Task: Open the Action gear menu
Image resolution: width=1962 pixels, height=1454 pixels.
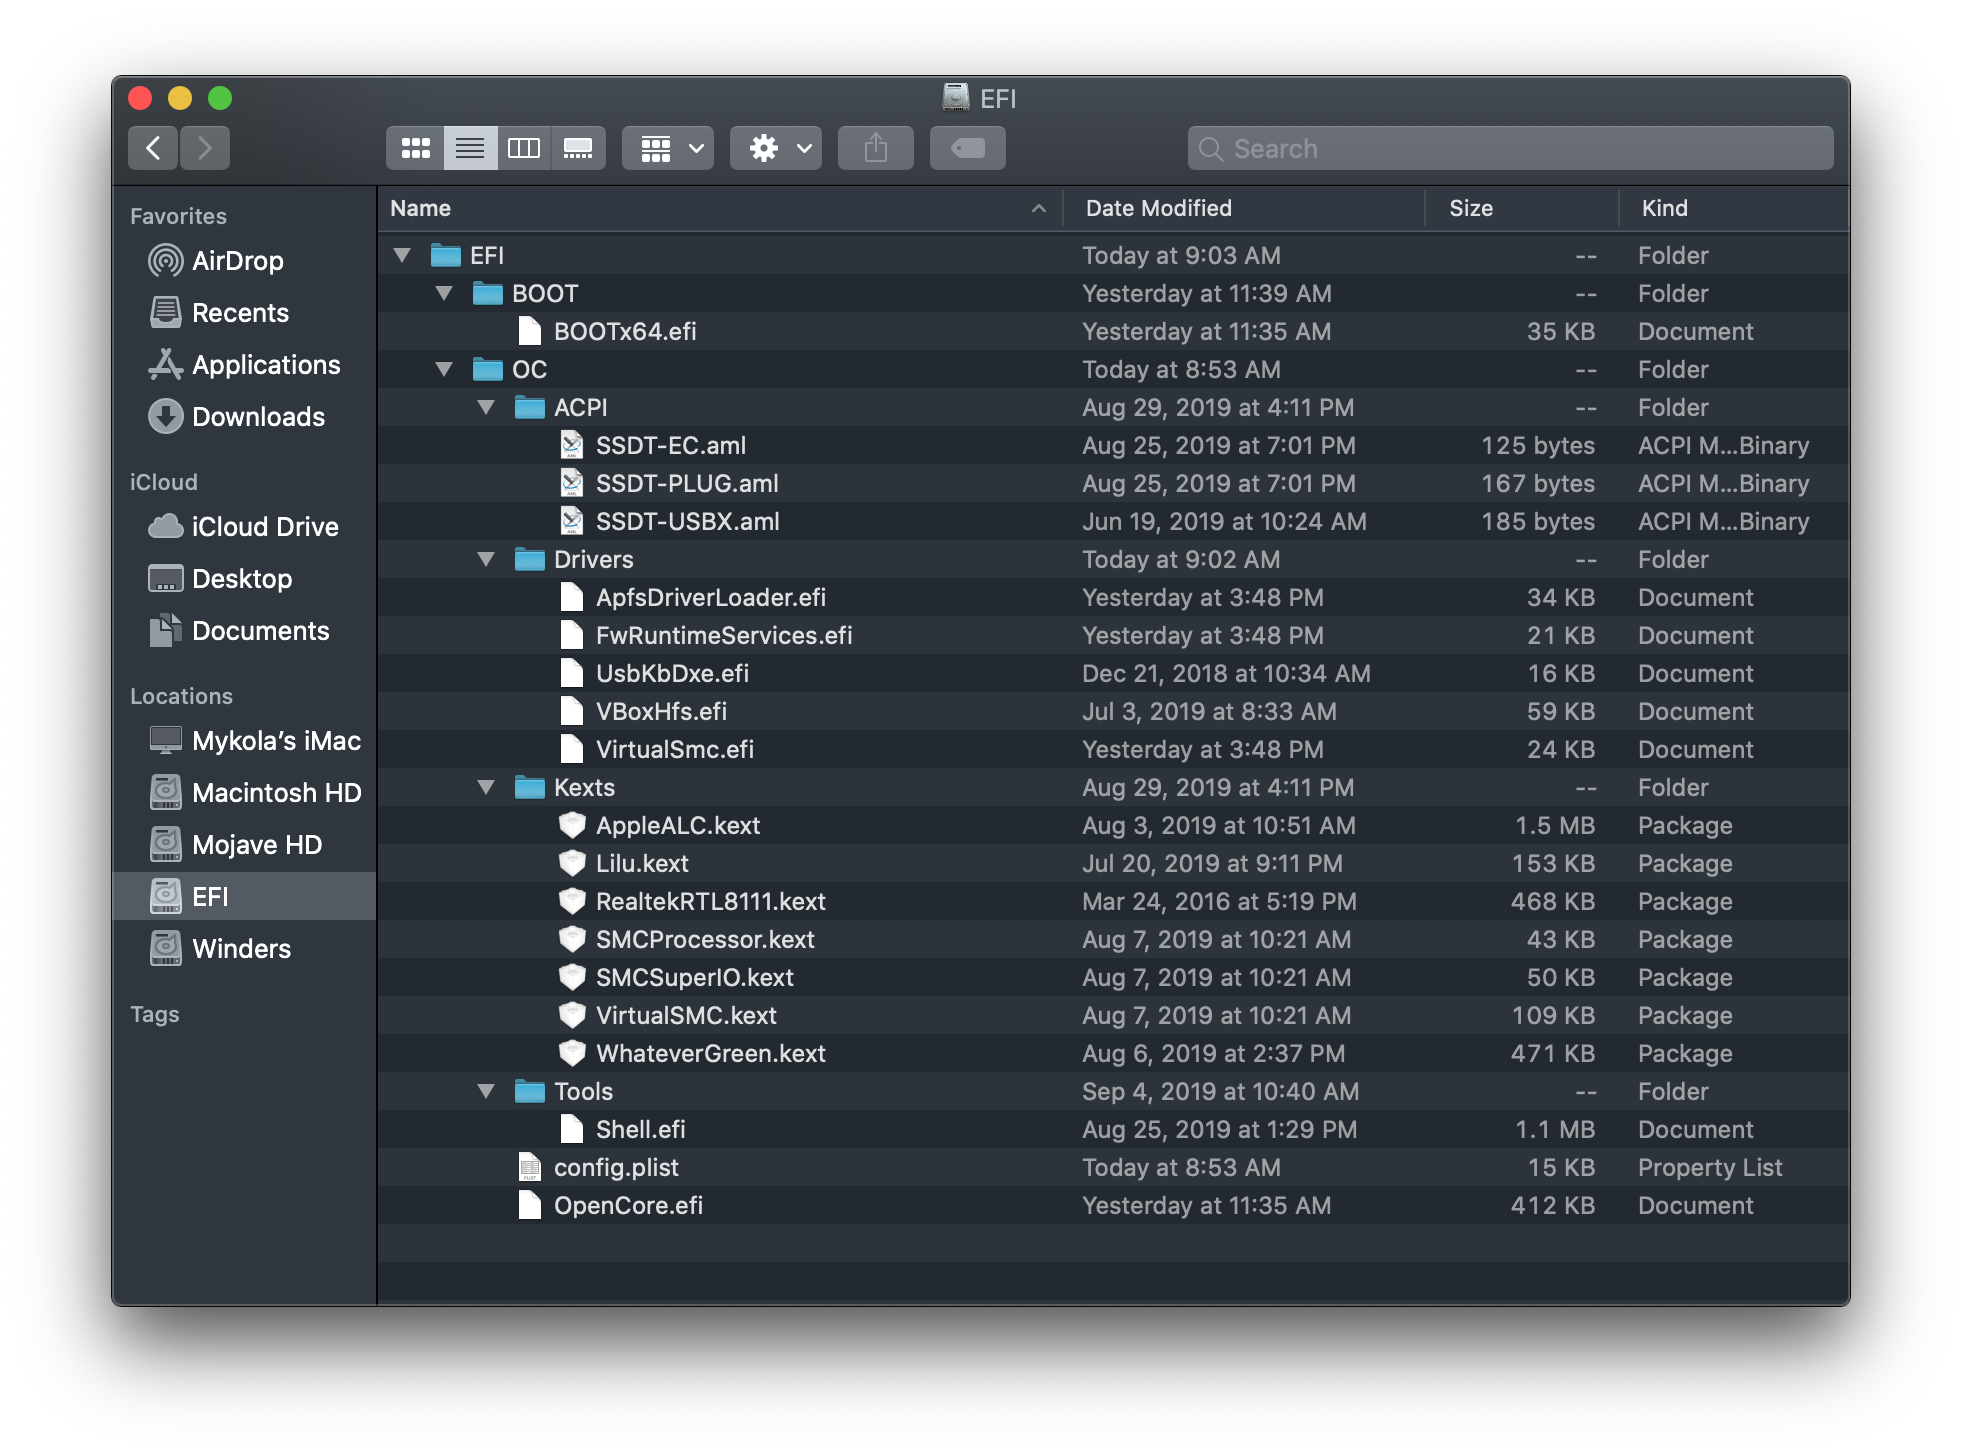Action: (776, 149)
